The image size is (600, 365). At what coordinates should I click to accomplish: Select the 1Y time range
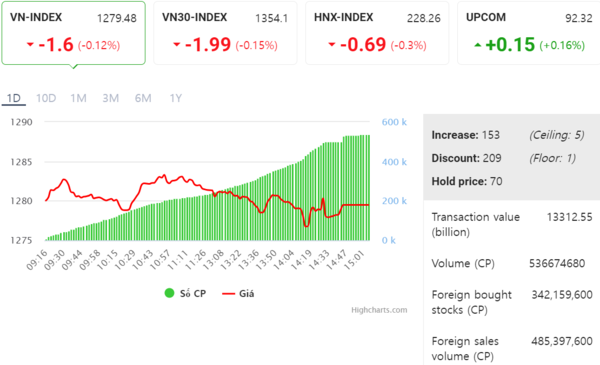[176, 98]
